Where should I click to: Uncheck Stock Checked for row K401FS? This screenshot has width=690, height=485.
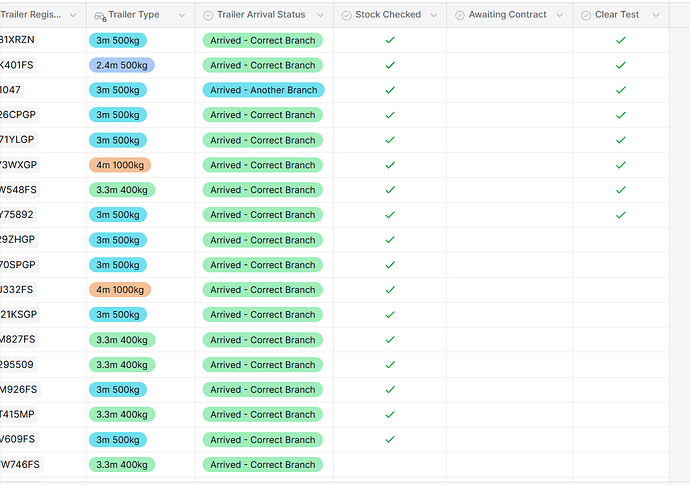click(390, 65)
